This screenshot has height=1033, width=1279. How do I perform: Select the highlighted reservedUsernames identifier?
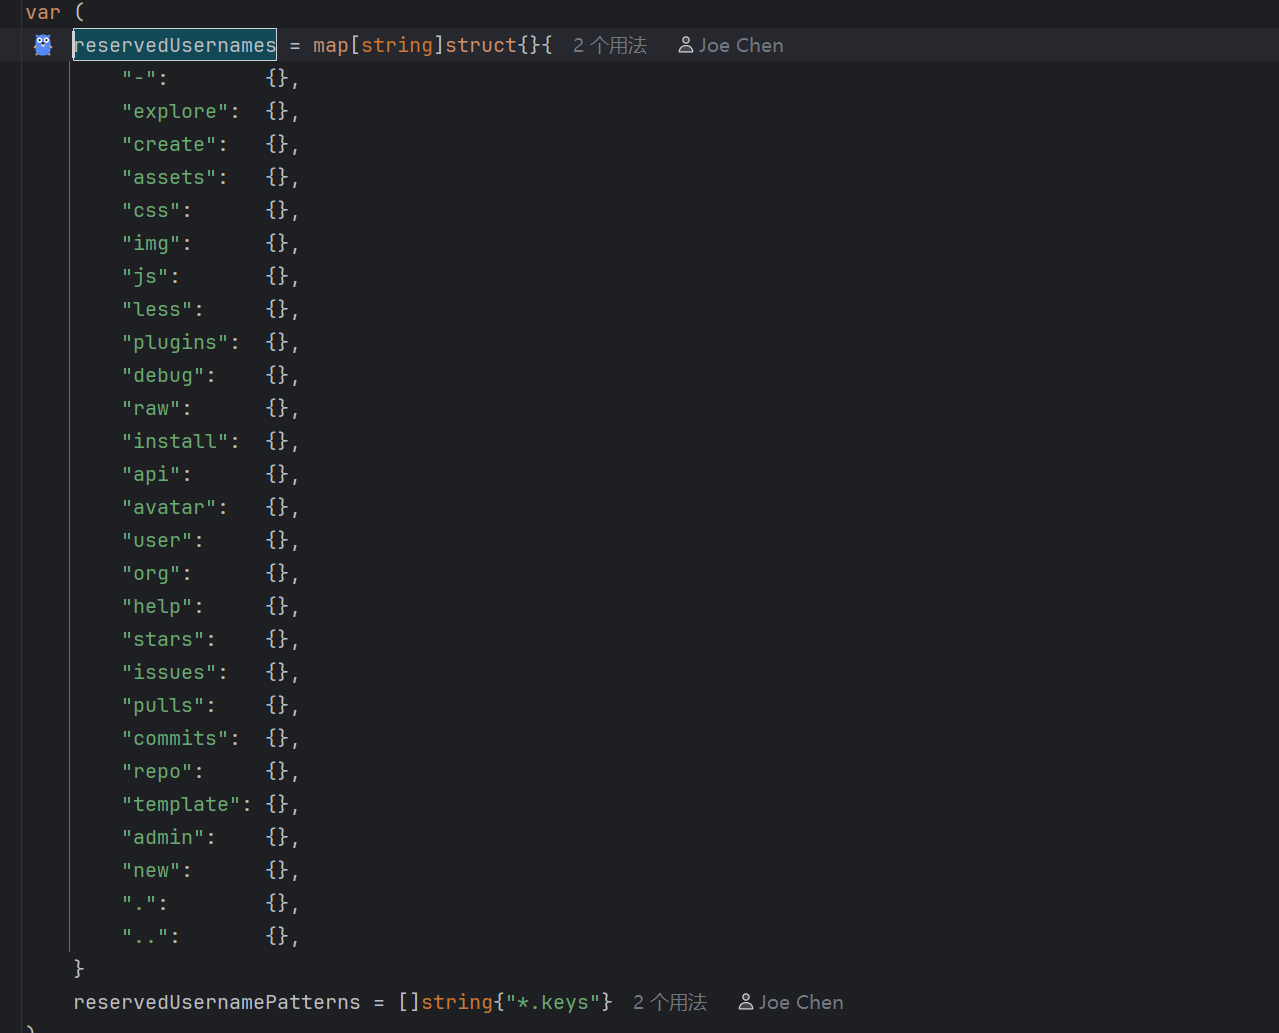pos(175,45)
